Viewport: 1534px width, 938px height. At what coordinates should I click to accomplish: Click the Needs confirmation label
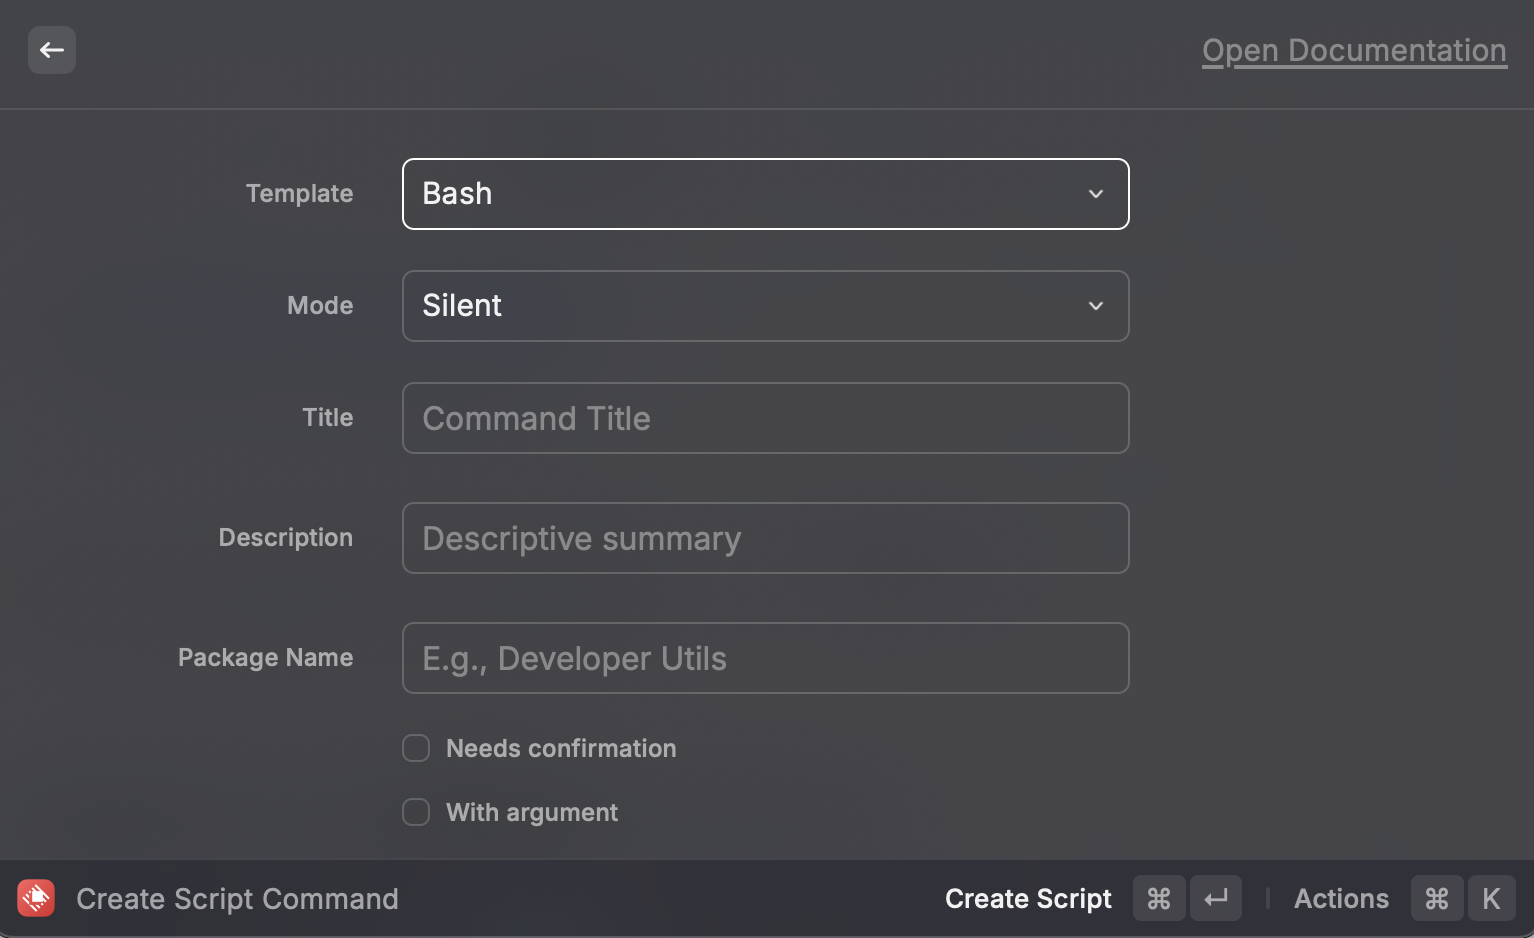tap(561, 748)
